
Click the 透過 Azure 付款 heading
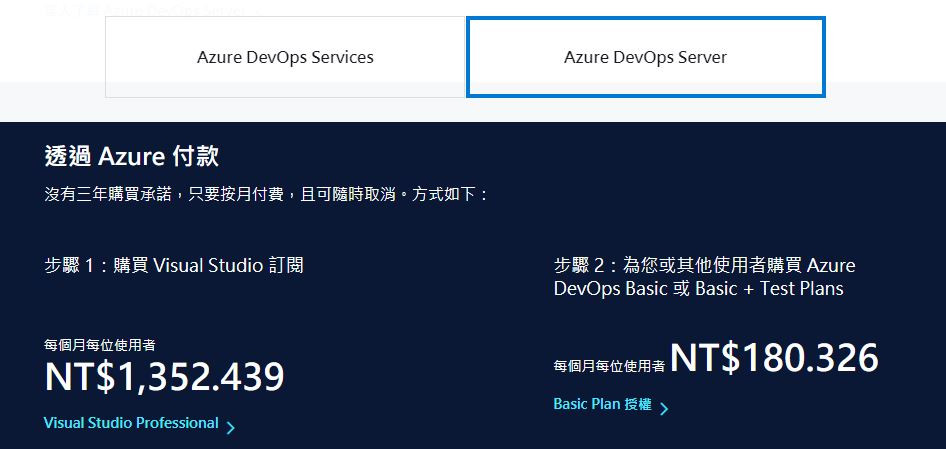tap(132, 156)
